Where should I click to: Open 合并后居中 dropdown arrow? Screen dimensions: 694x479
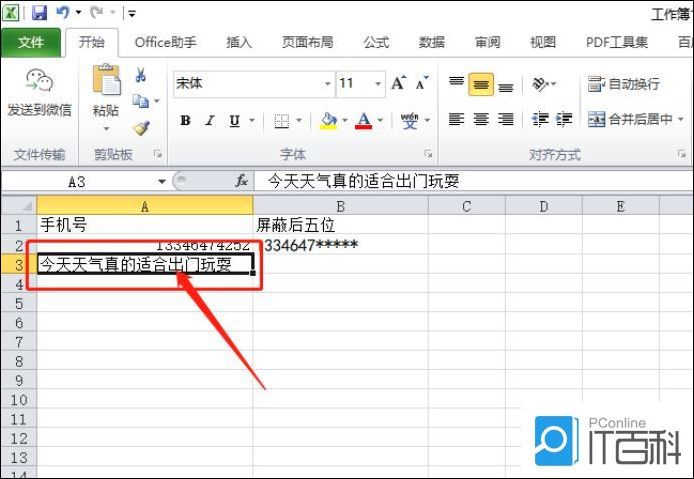(681, 119)
